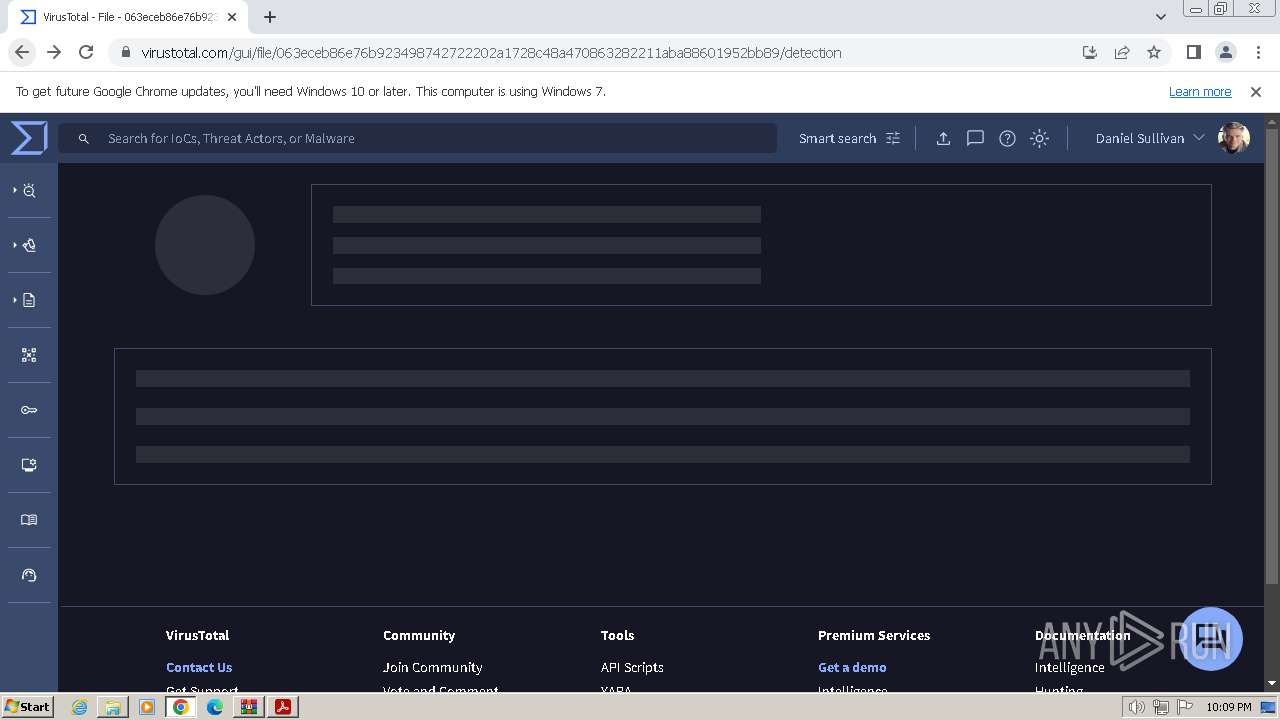Open the document reports sidebar icon
Screen dimensions: 1280x720
point(29,300)
